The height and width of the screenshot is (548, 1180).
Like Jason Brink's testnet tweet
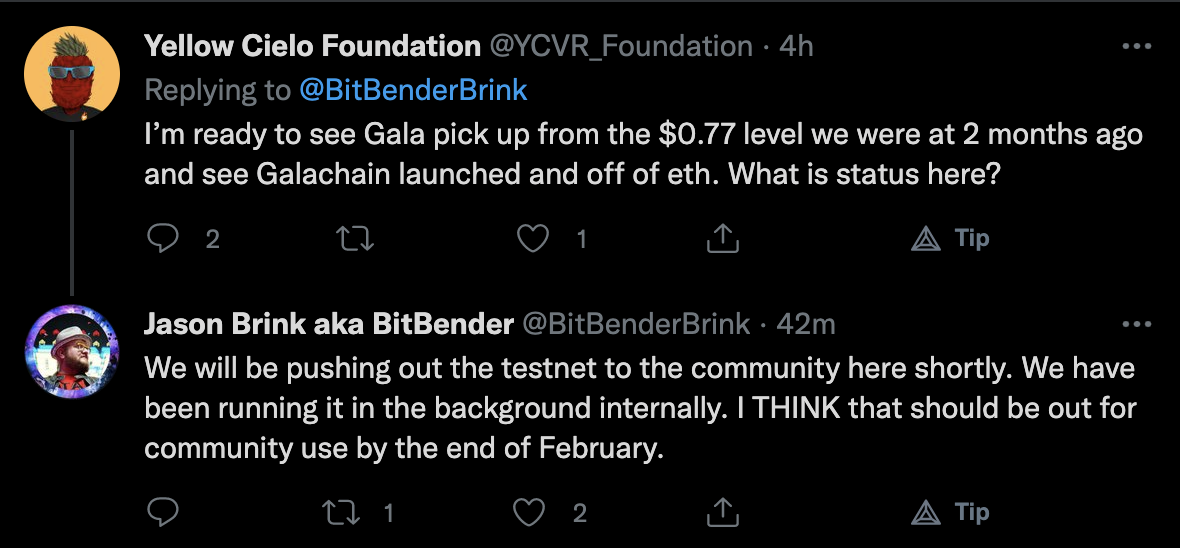tap(529, 512)
